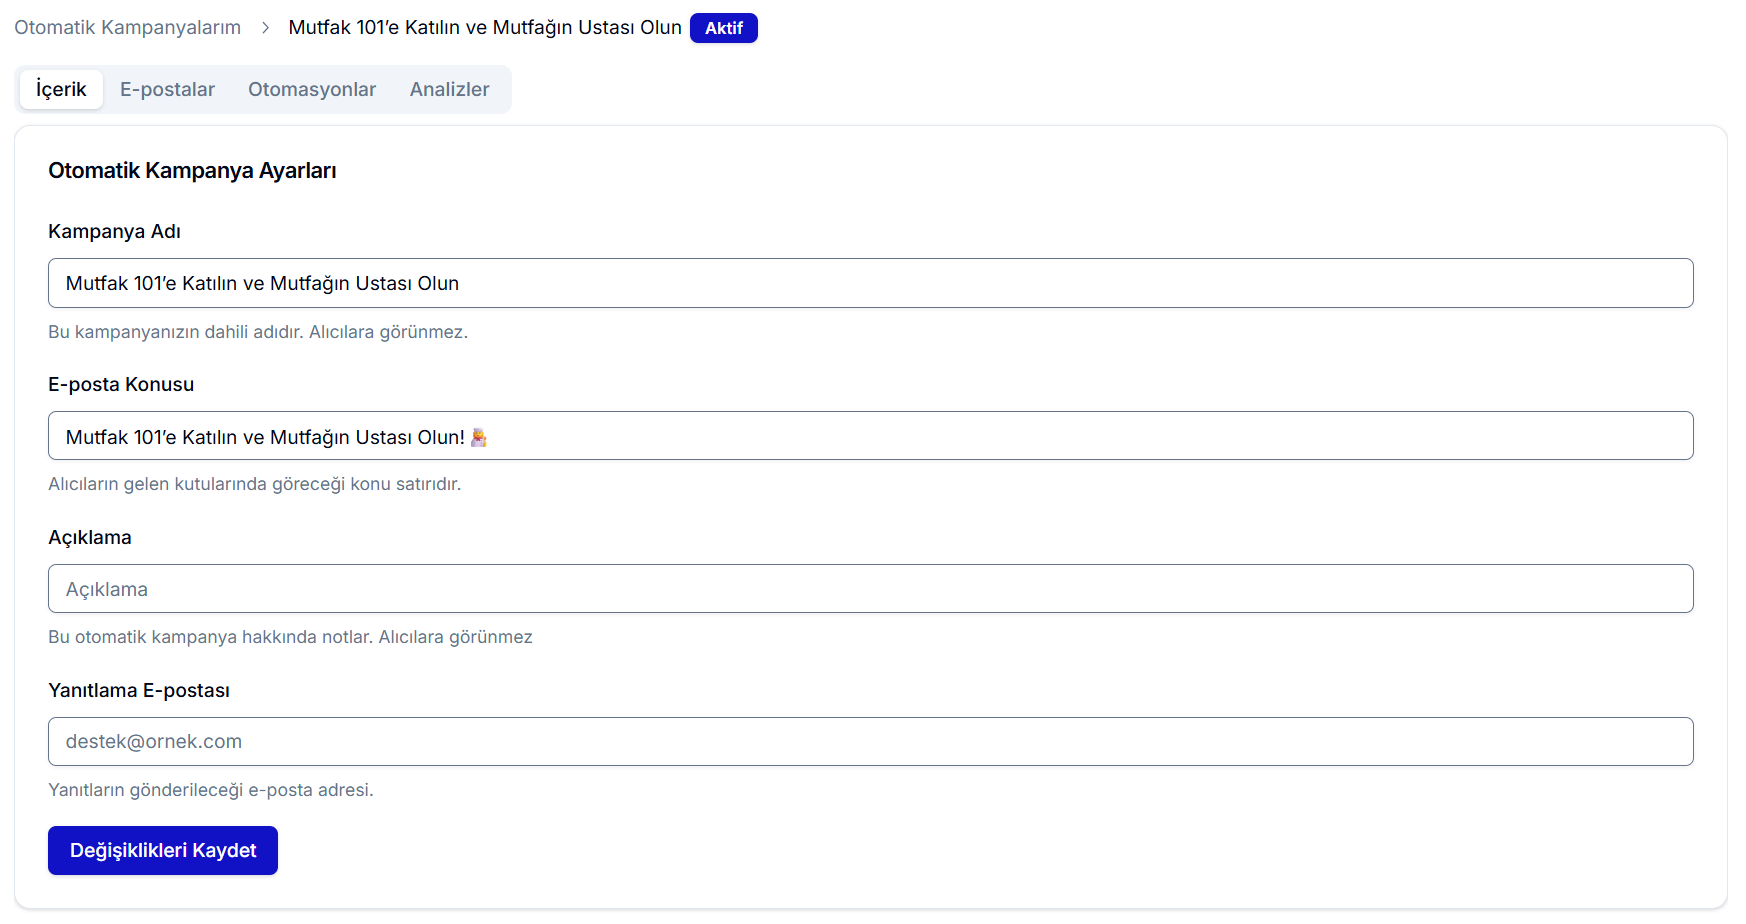View the Analizler tab

[449, 89]
